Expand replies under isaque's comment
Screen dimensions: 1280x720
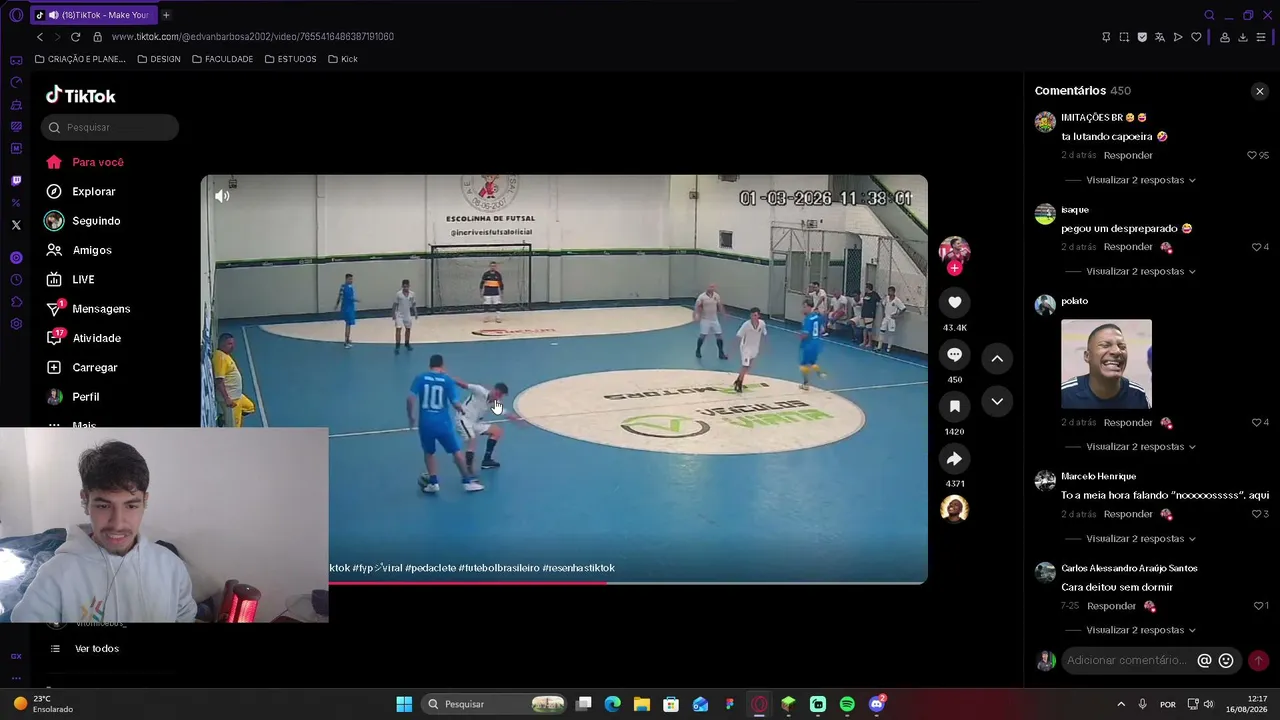point(1140,271)
